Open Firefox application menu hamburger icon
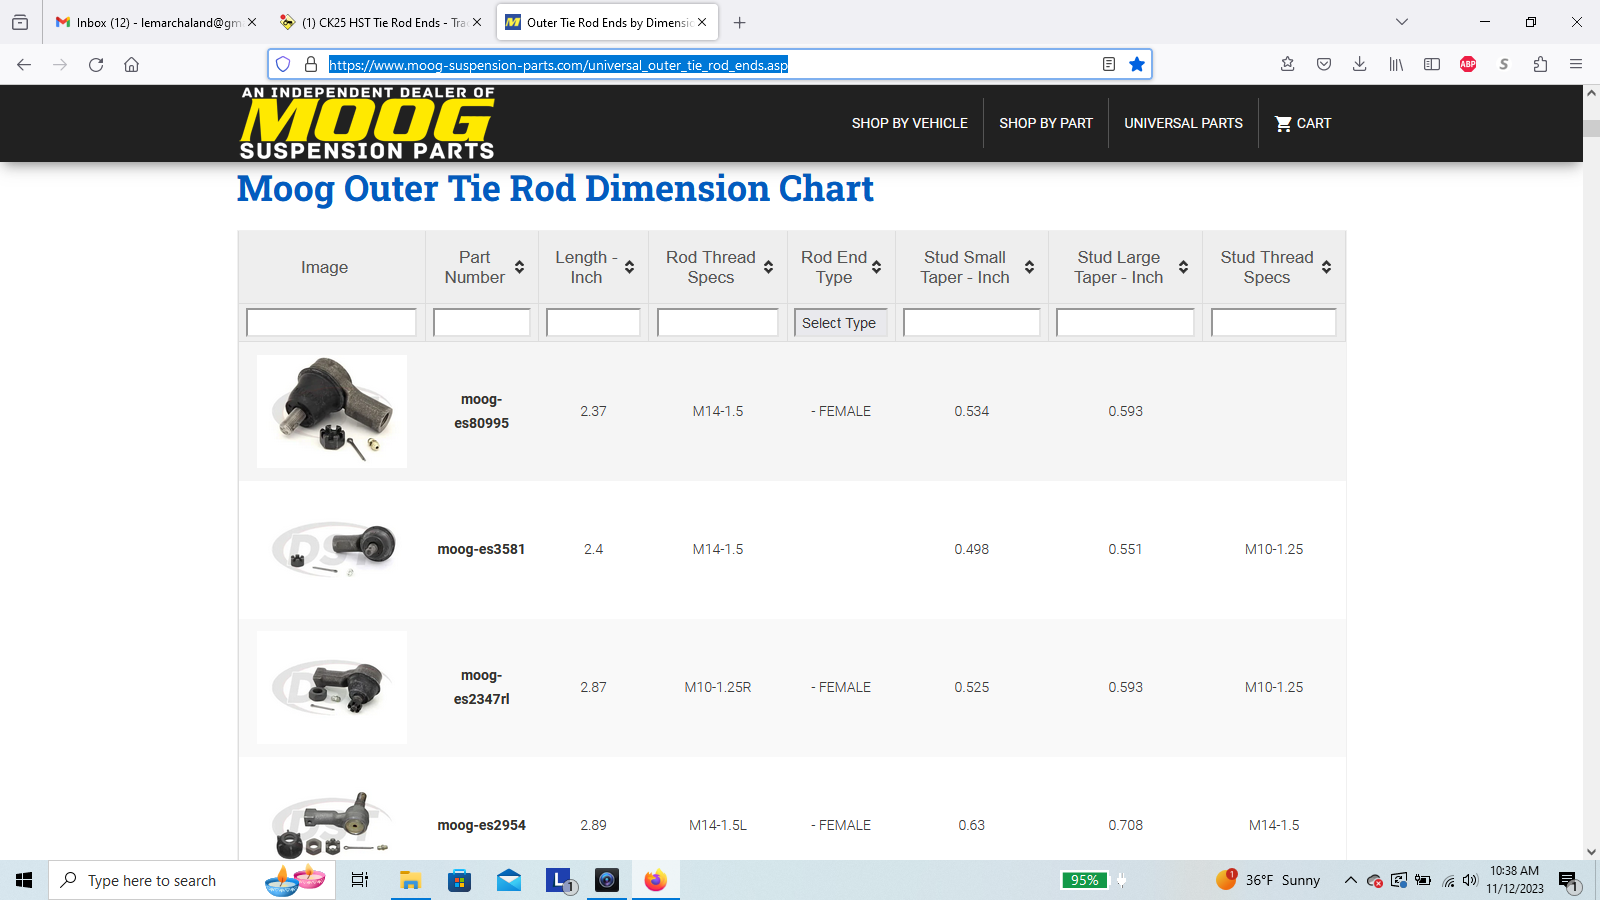This screenshot has height=900, width=1600. [x=1575, y=64]
